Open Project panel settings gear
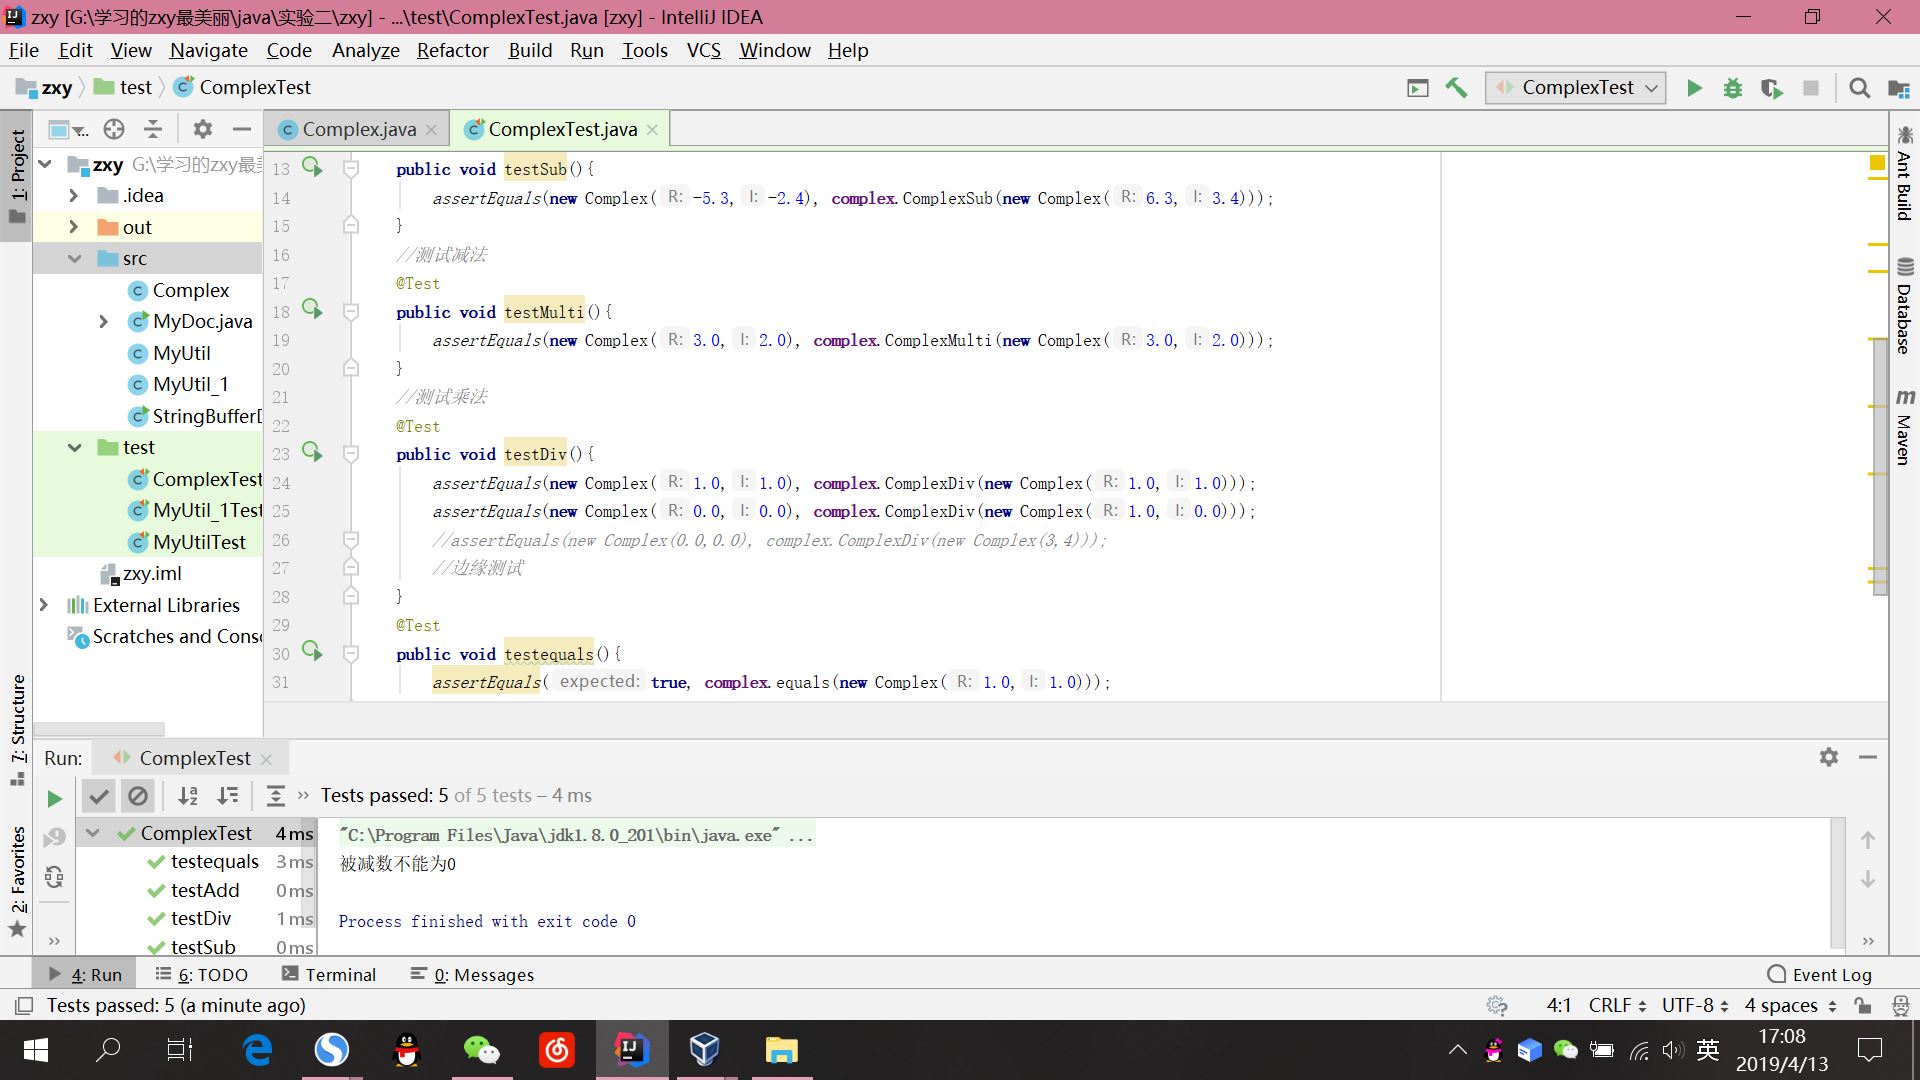 coord(203,129)
